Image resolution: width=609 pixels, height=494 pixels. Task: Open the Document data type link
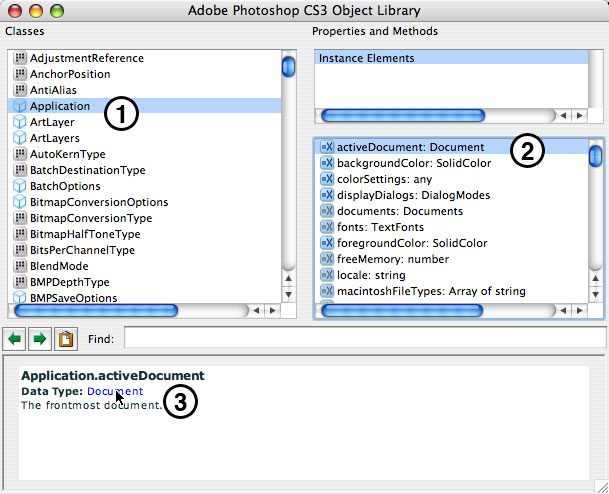click(x=115, y=391)
